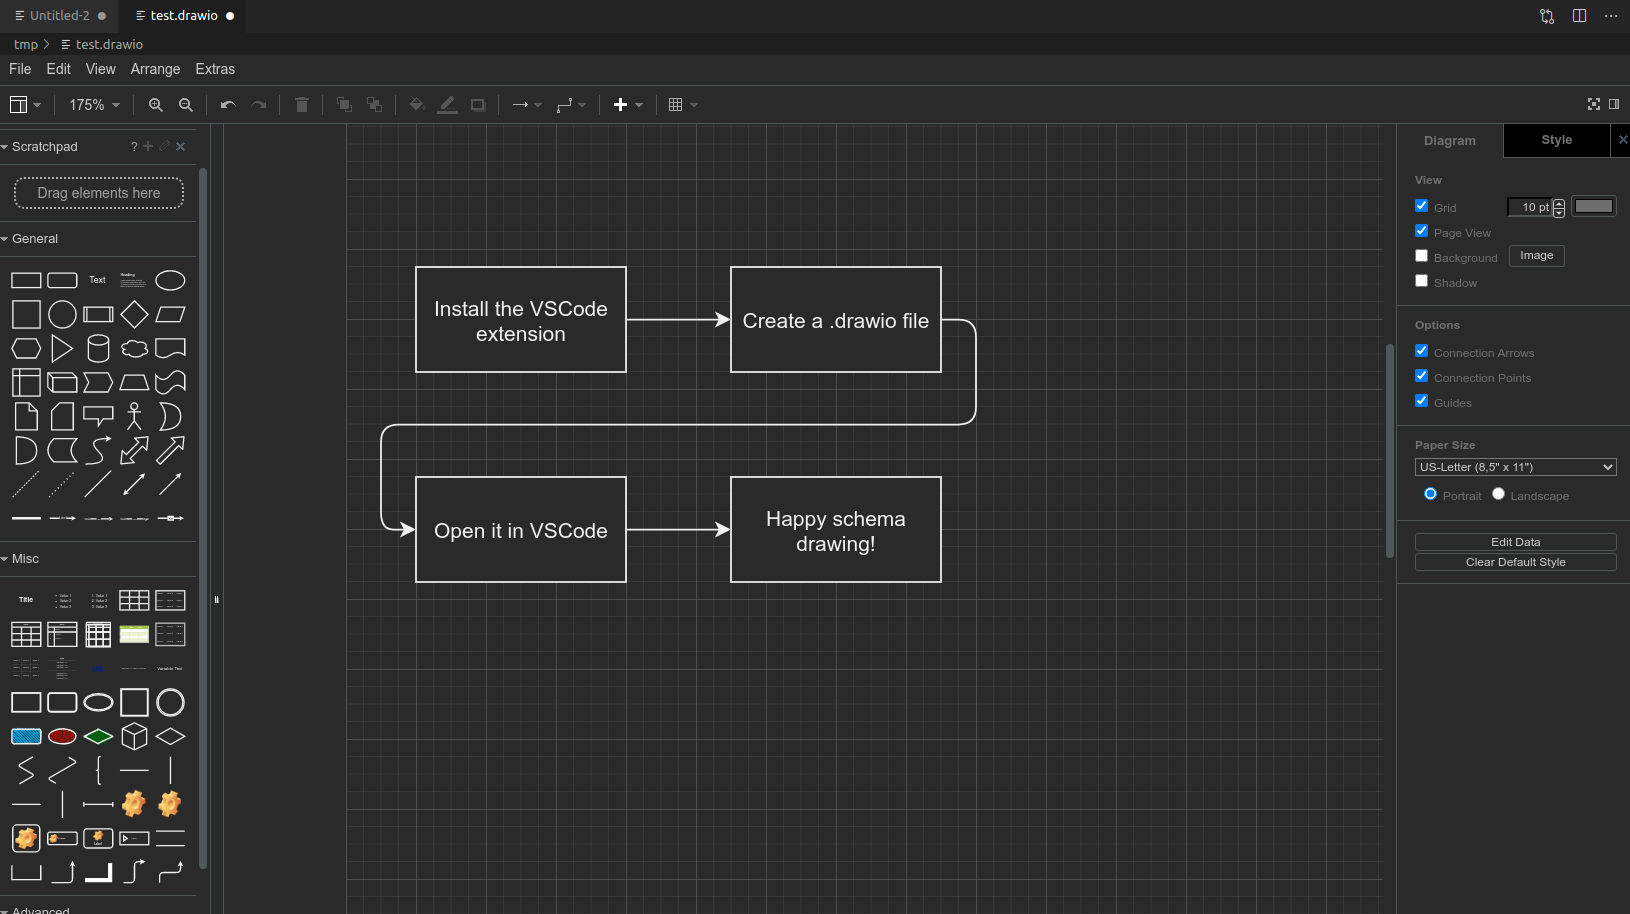Viewport: 1630px width, 914px height.
Task: Click the Undo icon in the toolbar
Action: click(x=228, y=104)
